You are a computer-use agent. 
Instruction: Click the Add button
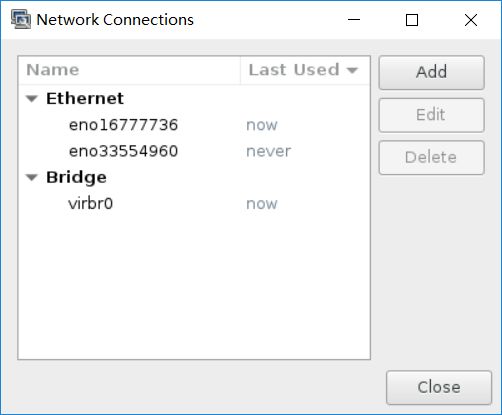click(x=431, y=72)
